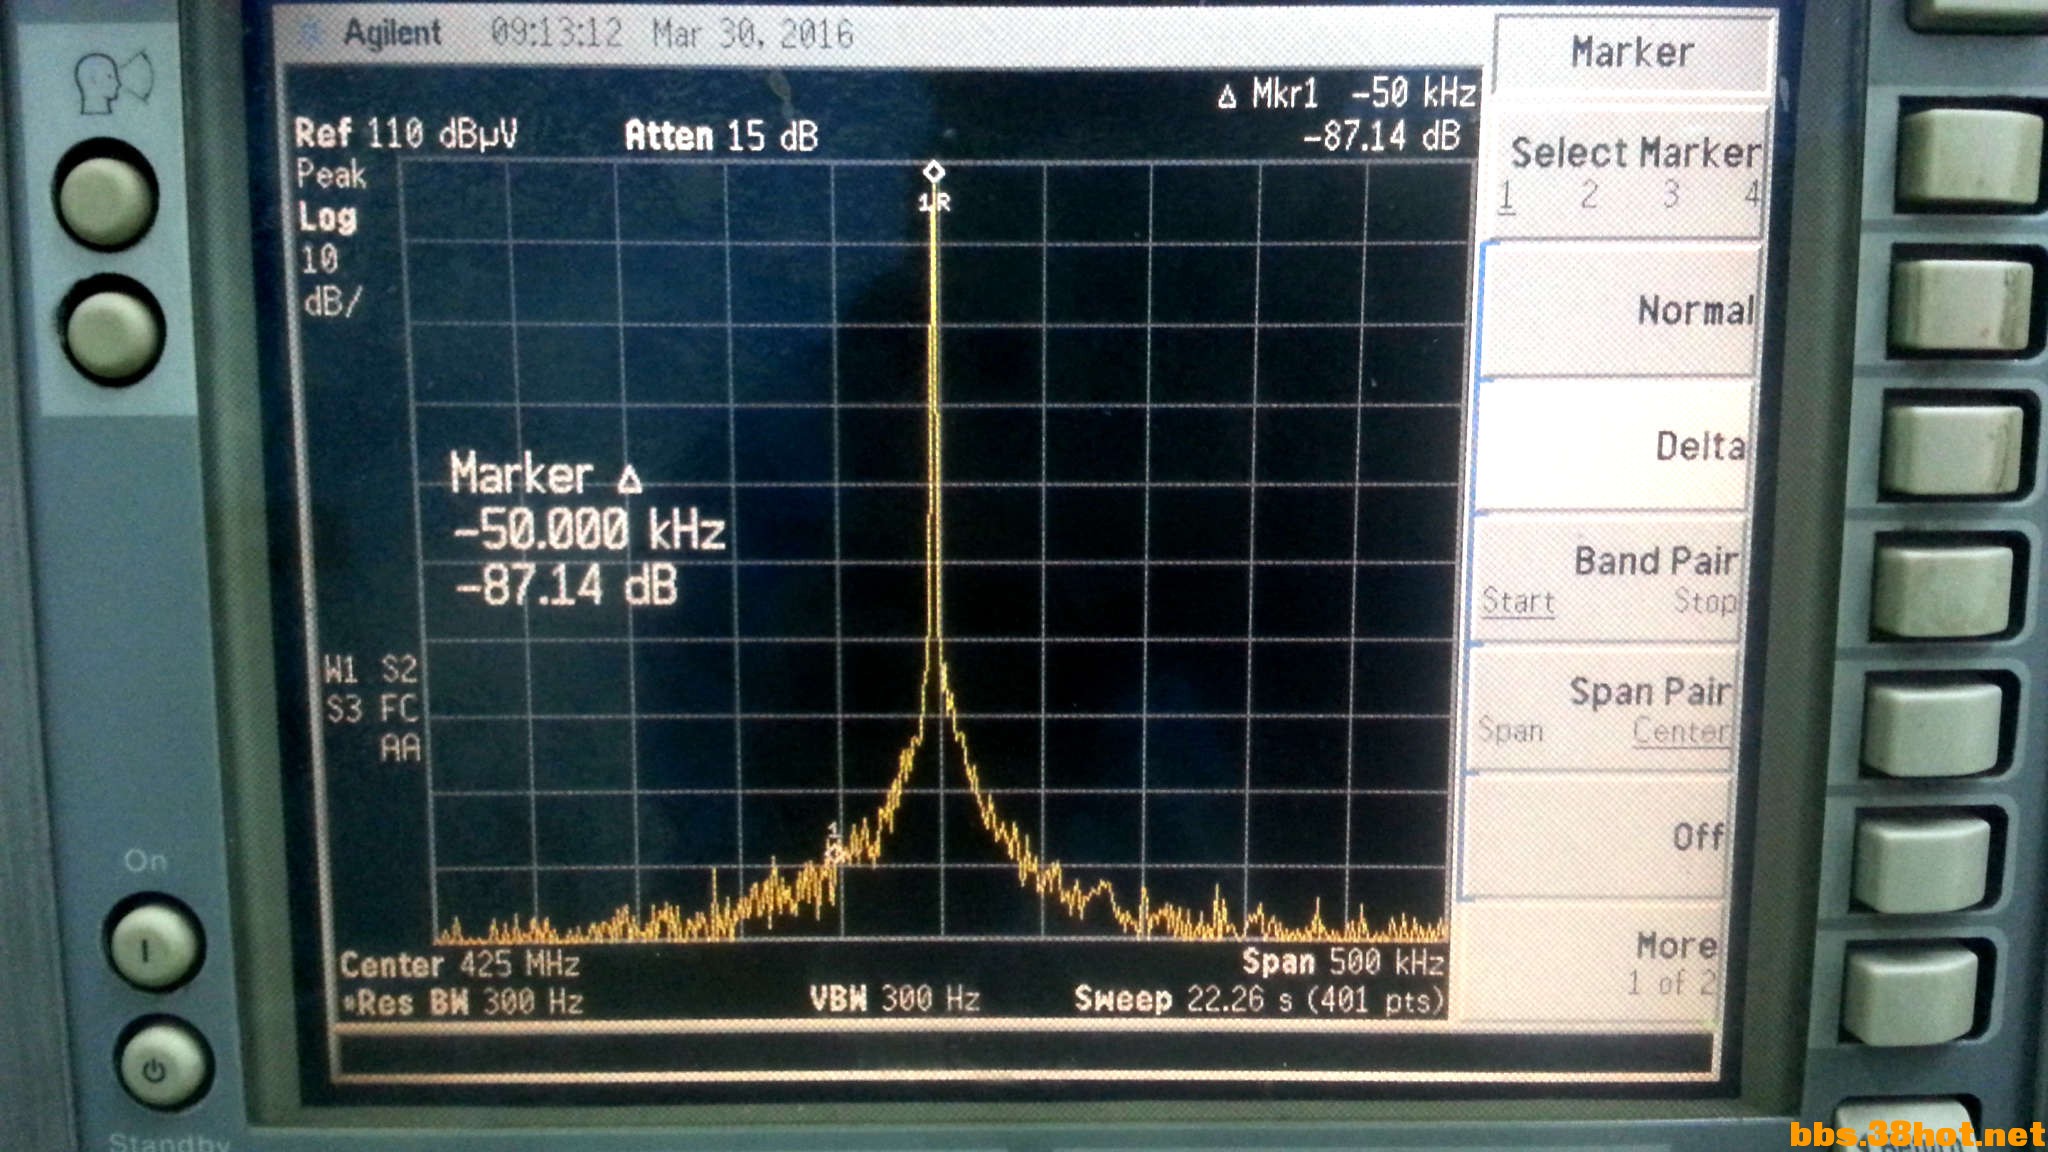Click hardware key beside Span Pair
2048x1152 pixels.
point(1934,727)
